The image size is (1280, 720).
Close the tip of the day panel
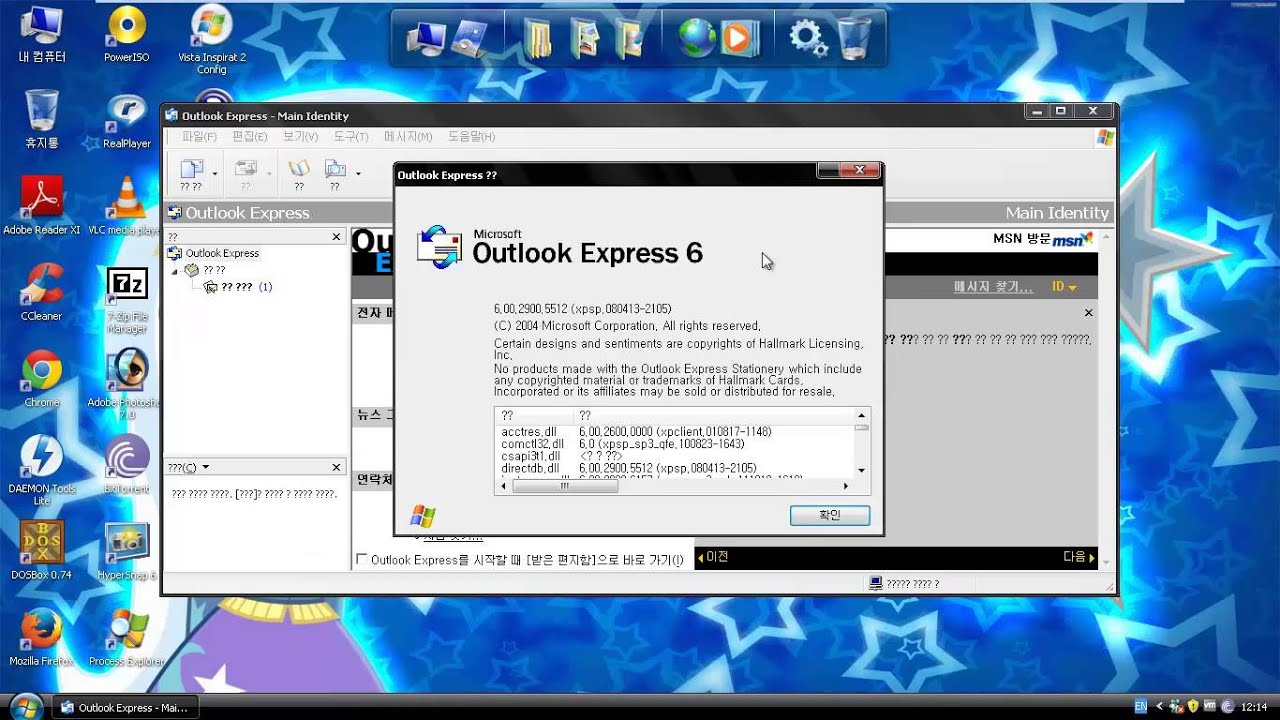[1089, 313]
